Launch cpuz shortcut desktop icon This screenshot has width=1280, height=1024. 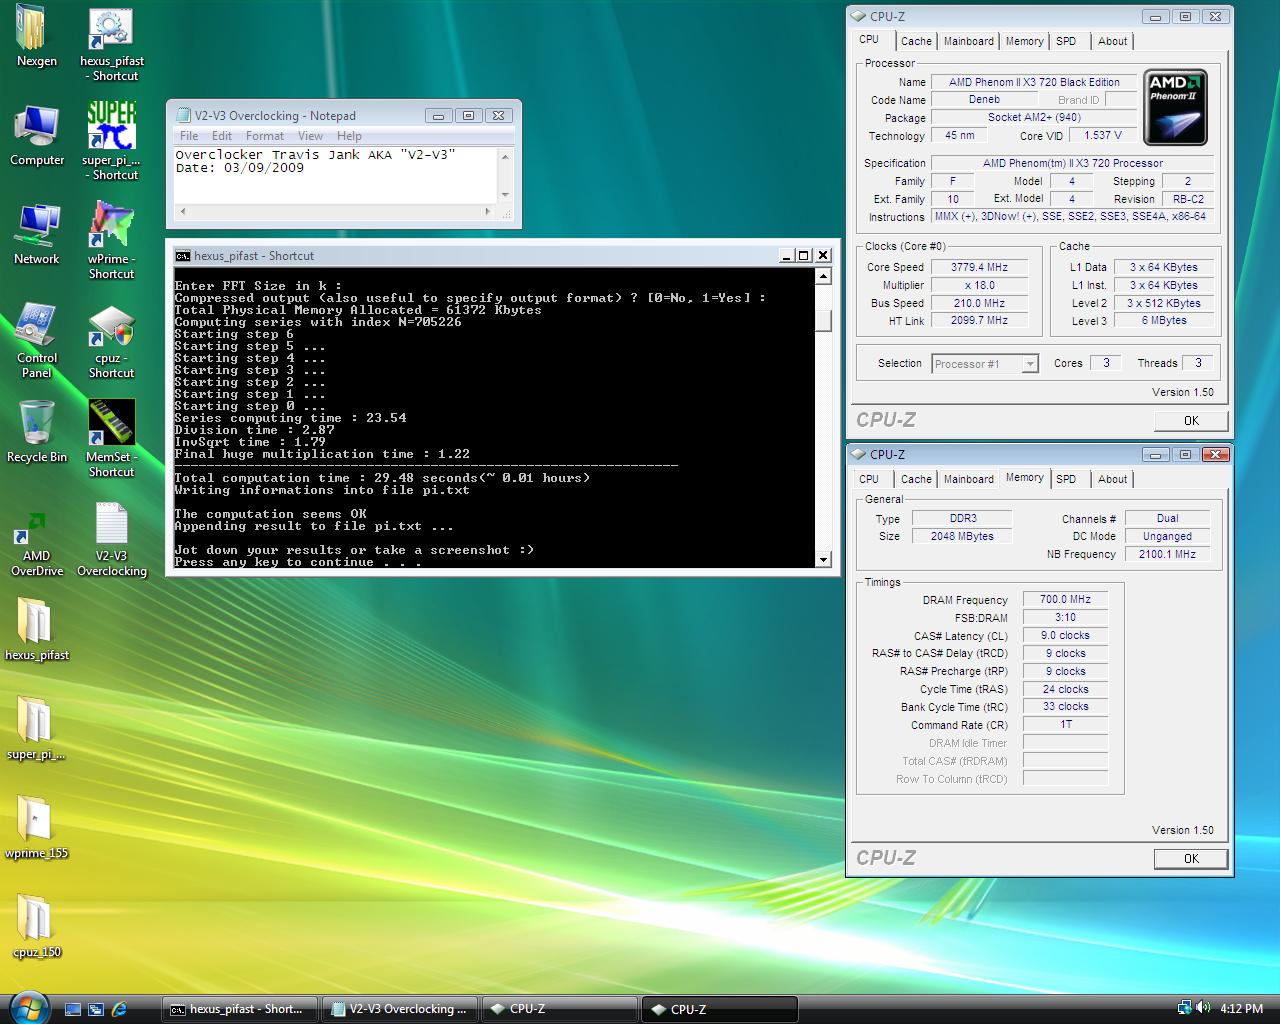pyautogui.click(x=112, y=340)
